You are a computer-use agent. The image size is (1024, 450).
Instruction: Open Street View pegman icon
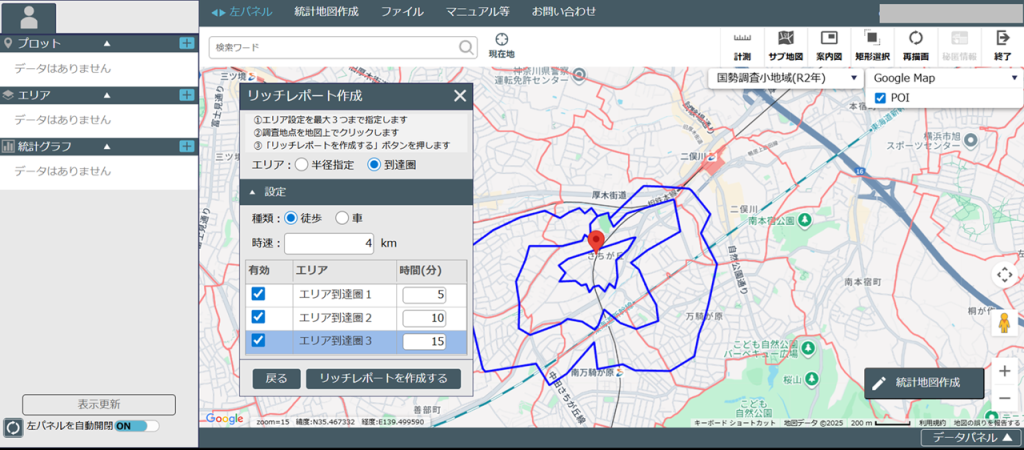(x=1004, y=323)
